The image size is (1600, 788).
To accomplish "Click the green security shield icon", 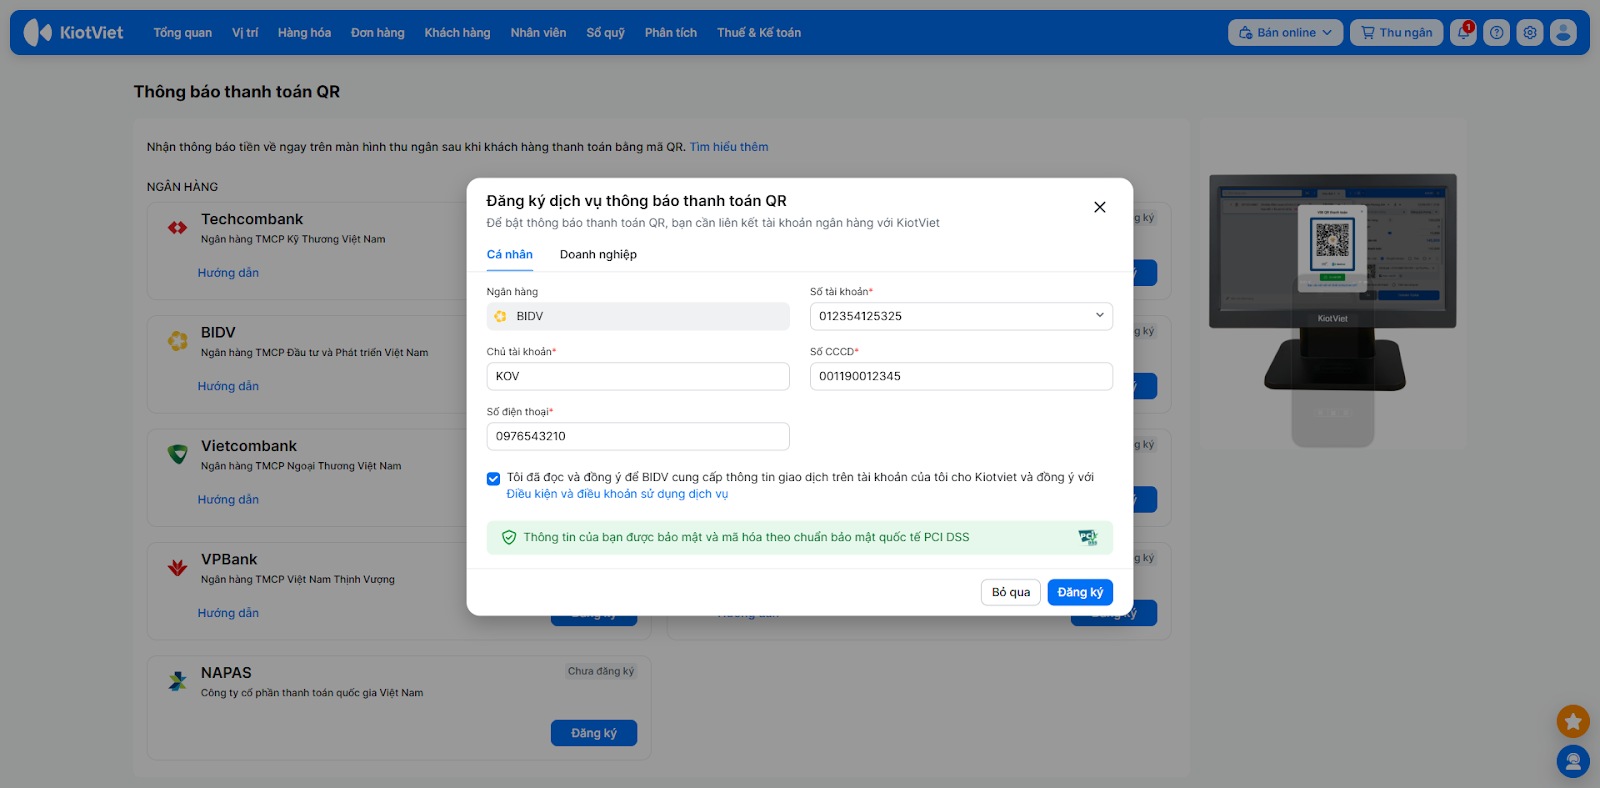I will (509, 538).
